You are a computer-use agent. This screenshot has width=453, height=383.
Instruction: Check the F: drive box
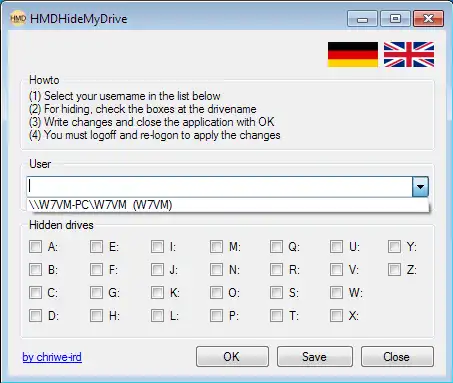96,270
